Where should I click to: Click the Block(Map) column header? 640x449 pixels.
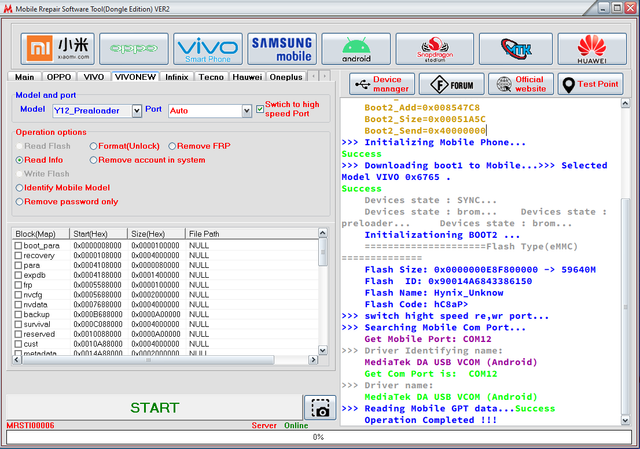click(x=41, y=234)
